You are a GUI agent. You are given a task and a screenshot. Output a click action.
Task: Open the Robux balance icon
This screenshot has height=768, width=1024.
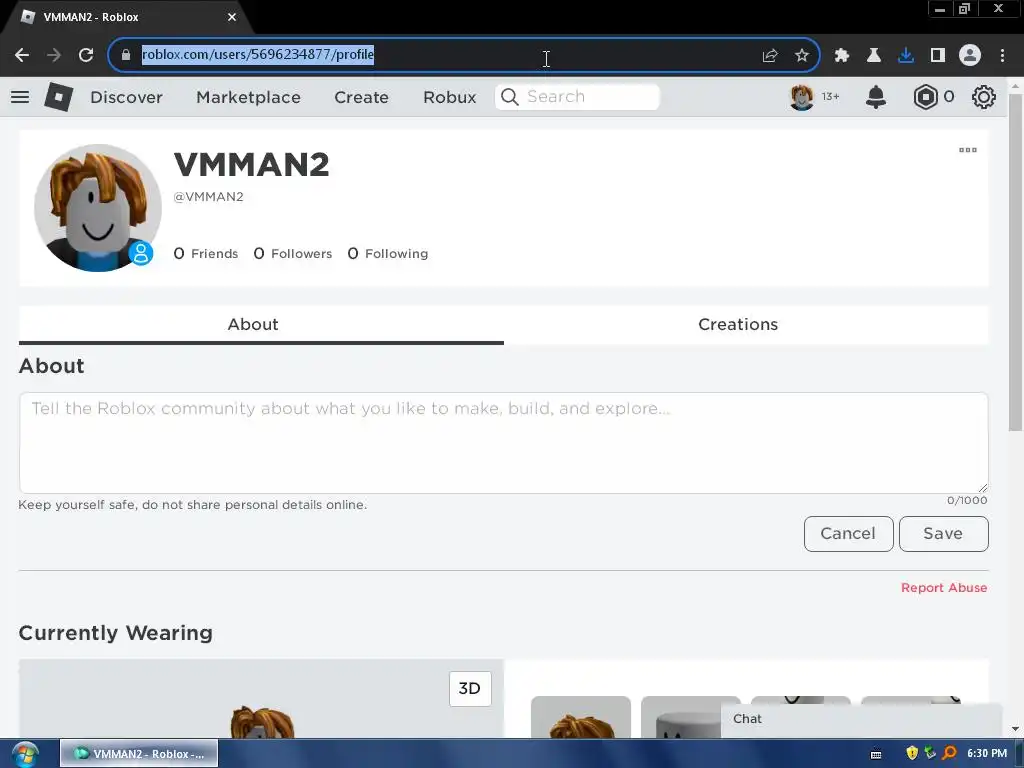click(x=925, y=97)
